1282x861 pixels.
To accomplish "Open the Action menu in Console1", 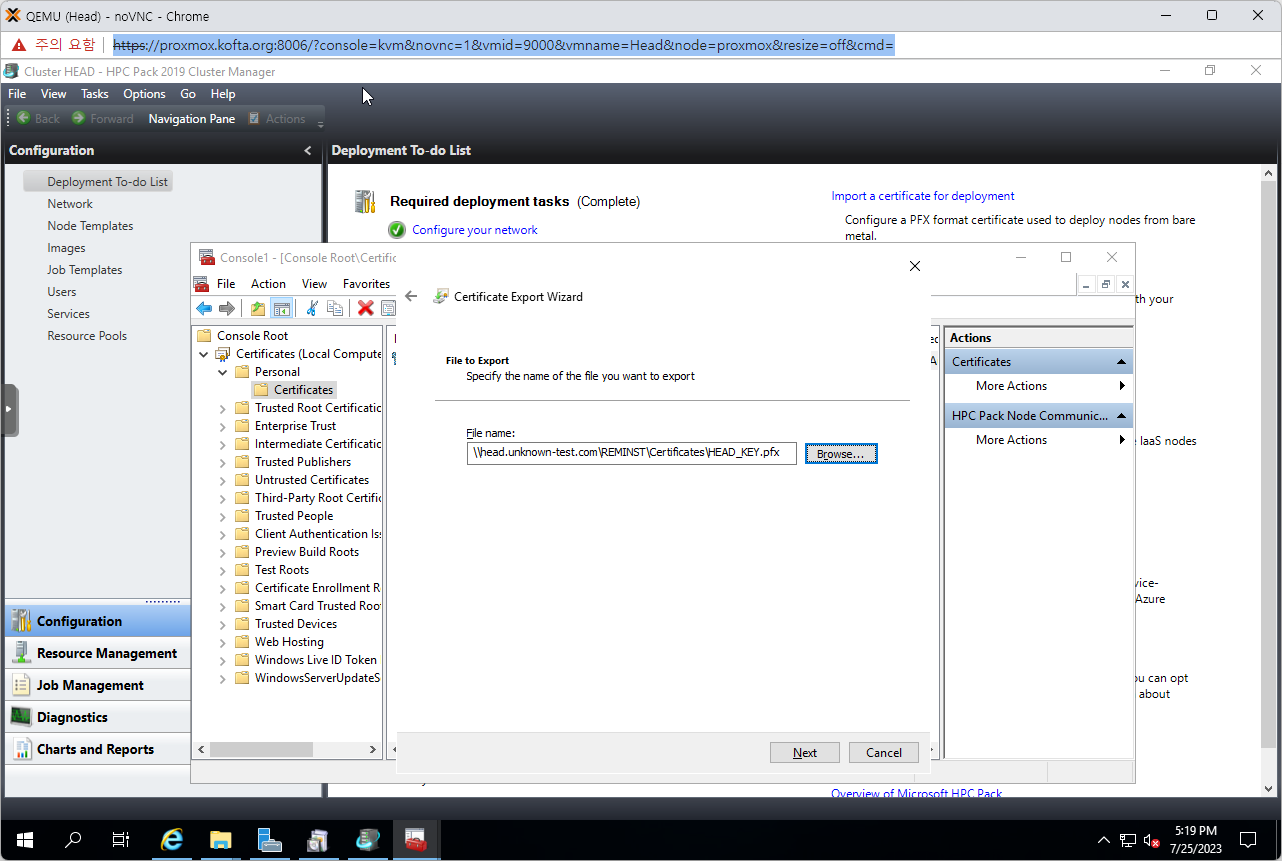I will coord(267,284).
